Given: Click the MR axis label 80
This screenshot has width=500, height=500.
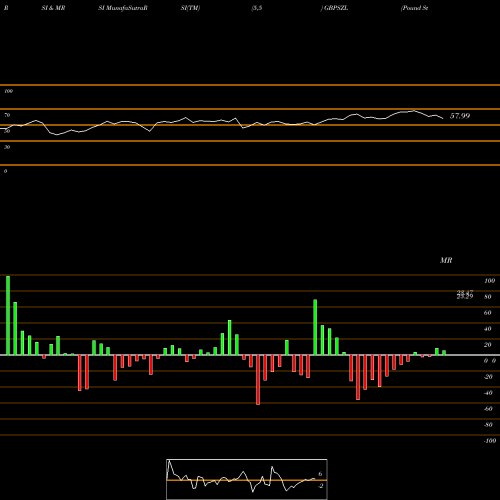Looking at the screenshot, I should [x=488, y=297].
